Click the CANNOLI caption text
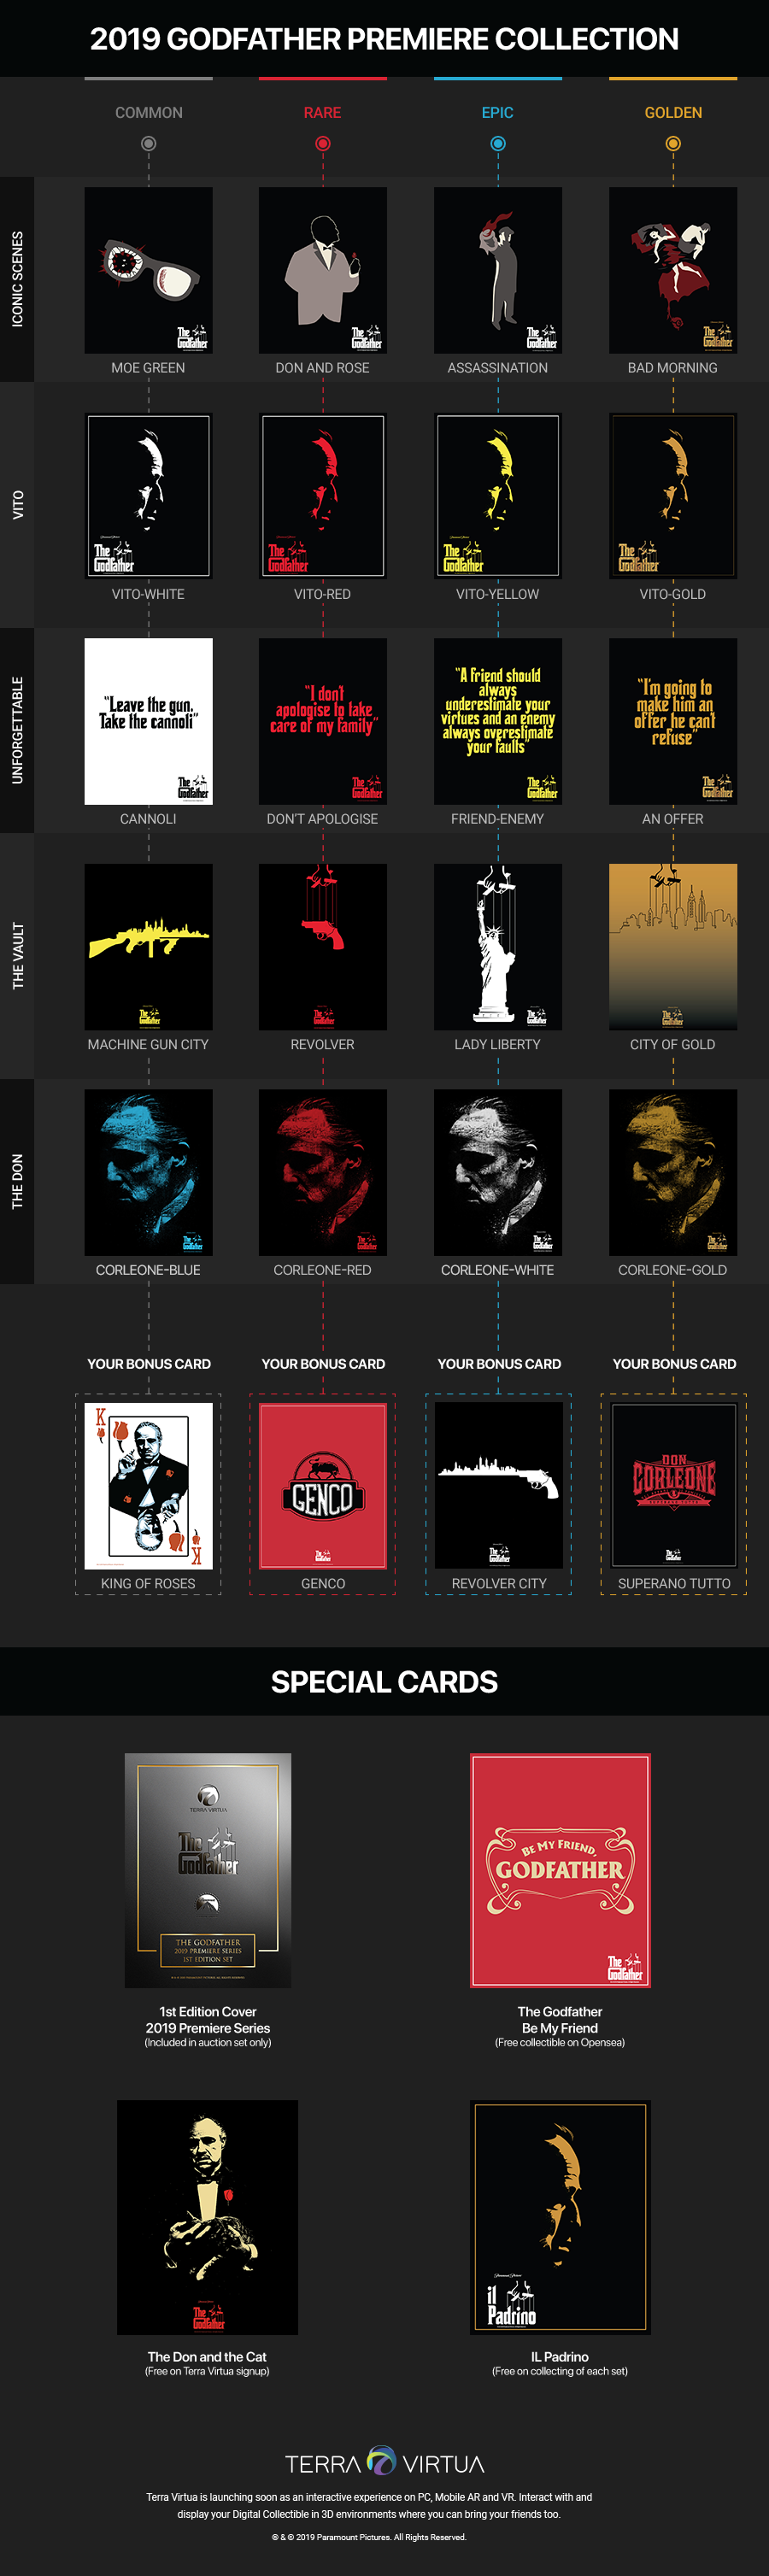Image resolution: width=769 pixels, height=2576 pixels. (x=148, y=819)
